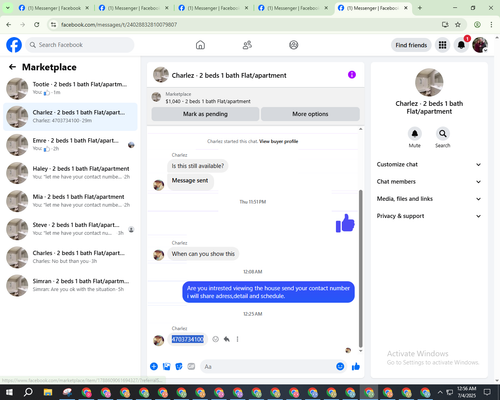Open Mia conversation
Image resolution: width=500 pixels, height=400 pixels.
(70, 201)
